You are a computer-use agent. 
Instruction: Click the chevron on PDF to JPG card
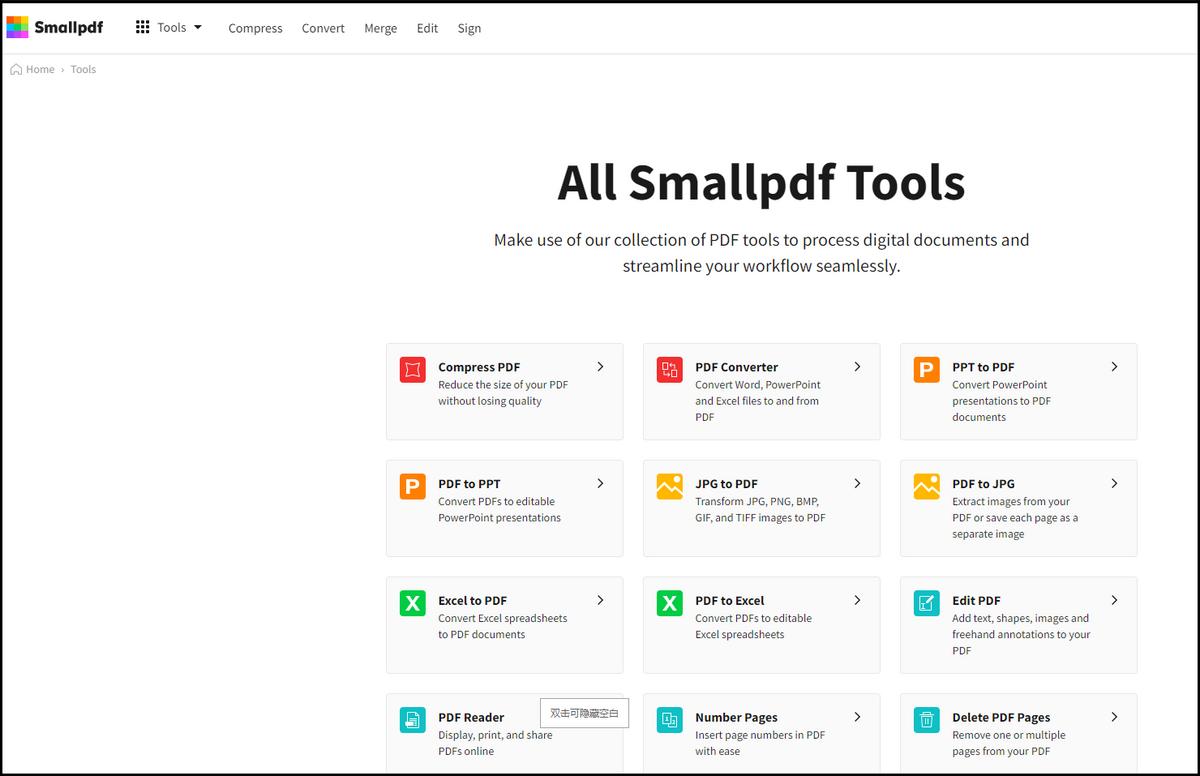point(1114,483)
